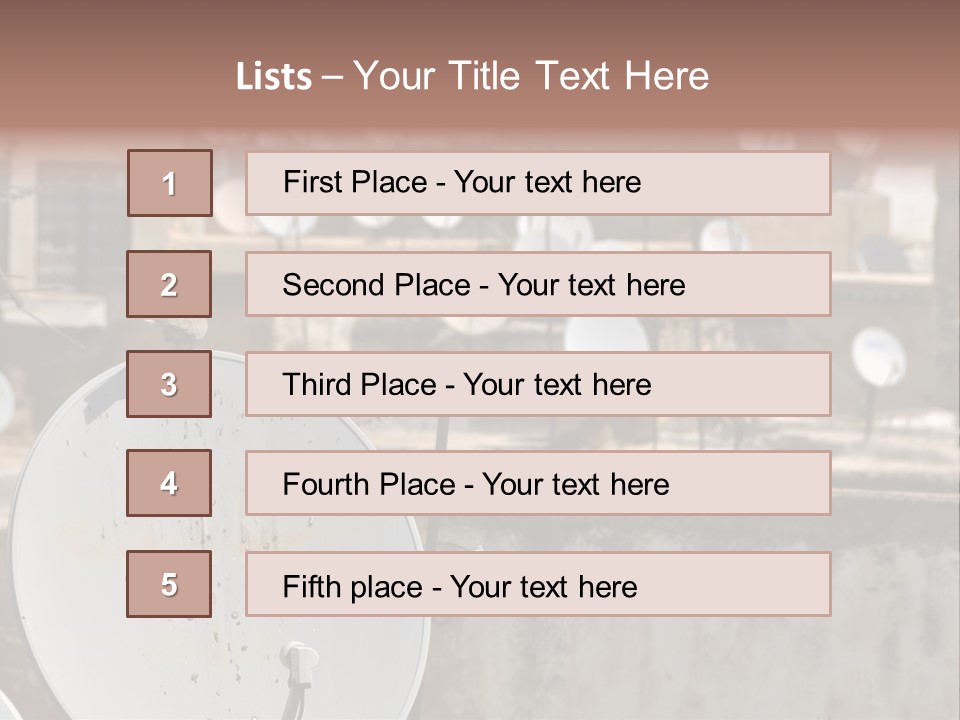Click the word "First" in the list

(x=312, y=182)
